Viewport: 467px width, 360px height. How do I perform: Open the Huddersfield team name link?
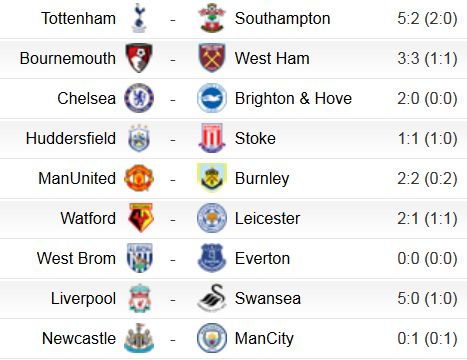(x=71, y=138)
